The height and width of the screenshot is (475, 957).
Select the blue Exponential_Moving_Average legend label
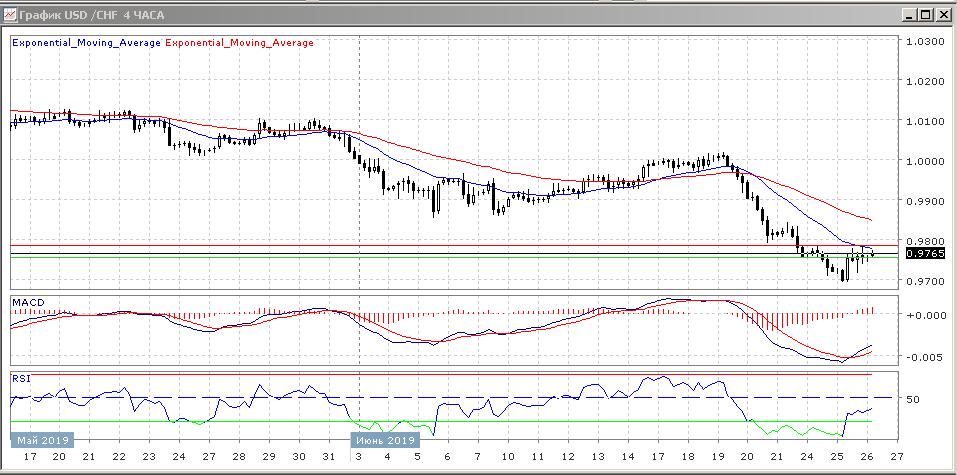[84, 43]
